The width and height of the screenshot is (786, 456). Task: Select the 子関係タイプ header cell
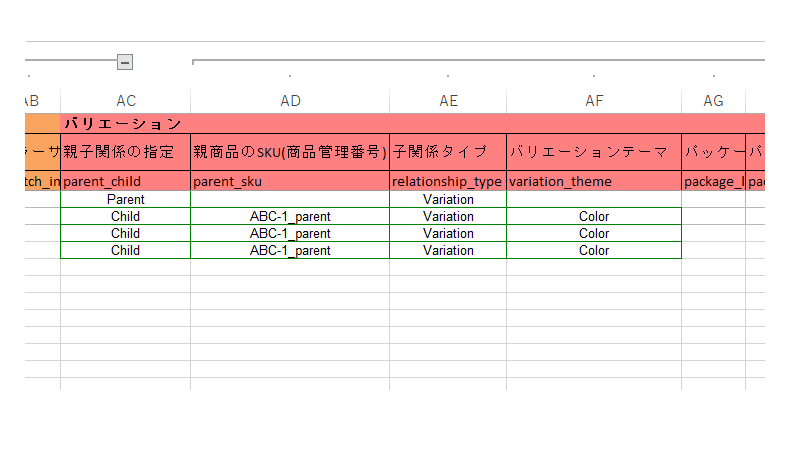(448, 152)
